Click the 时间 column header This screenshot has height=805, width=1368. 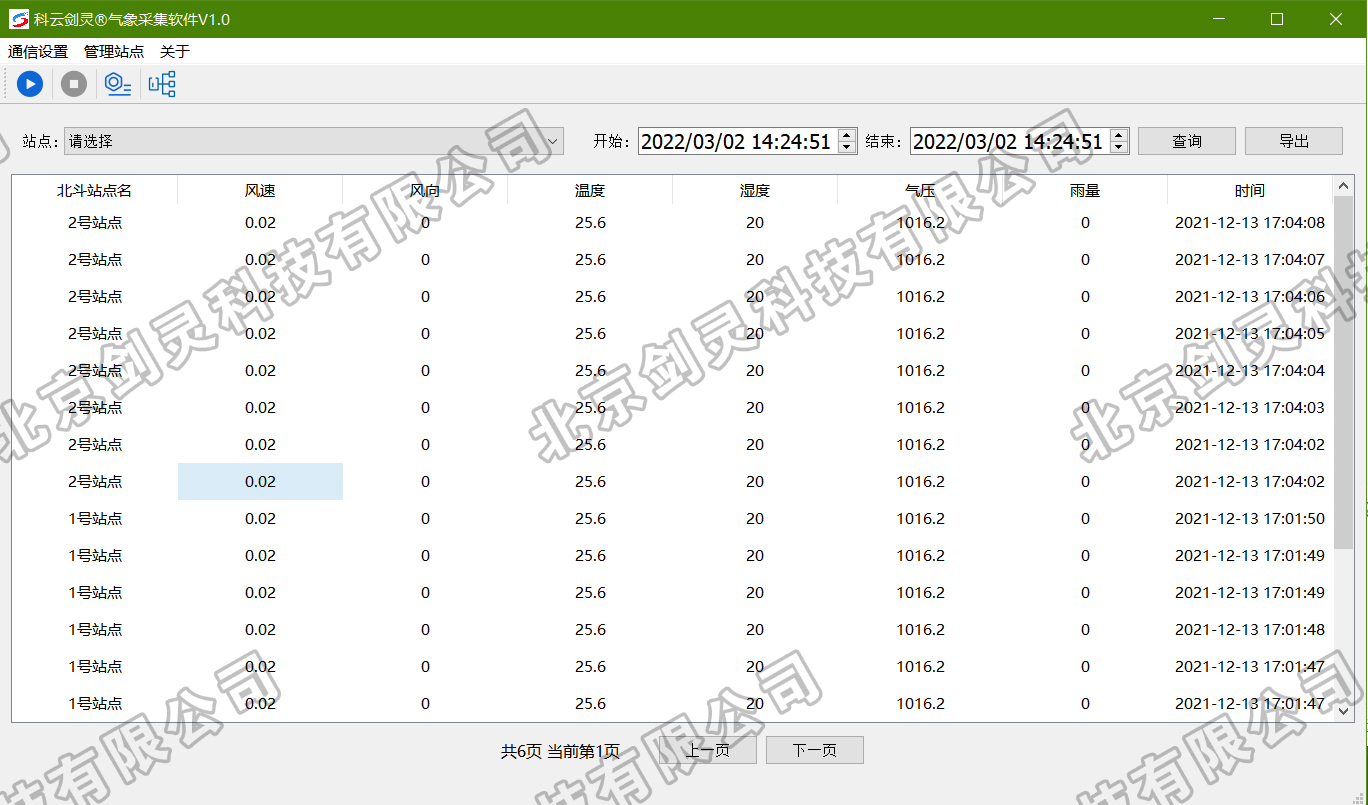(x=1250, y=190)
